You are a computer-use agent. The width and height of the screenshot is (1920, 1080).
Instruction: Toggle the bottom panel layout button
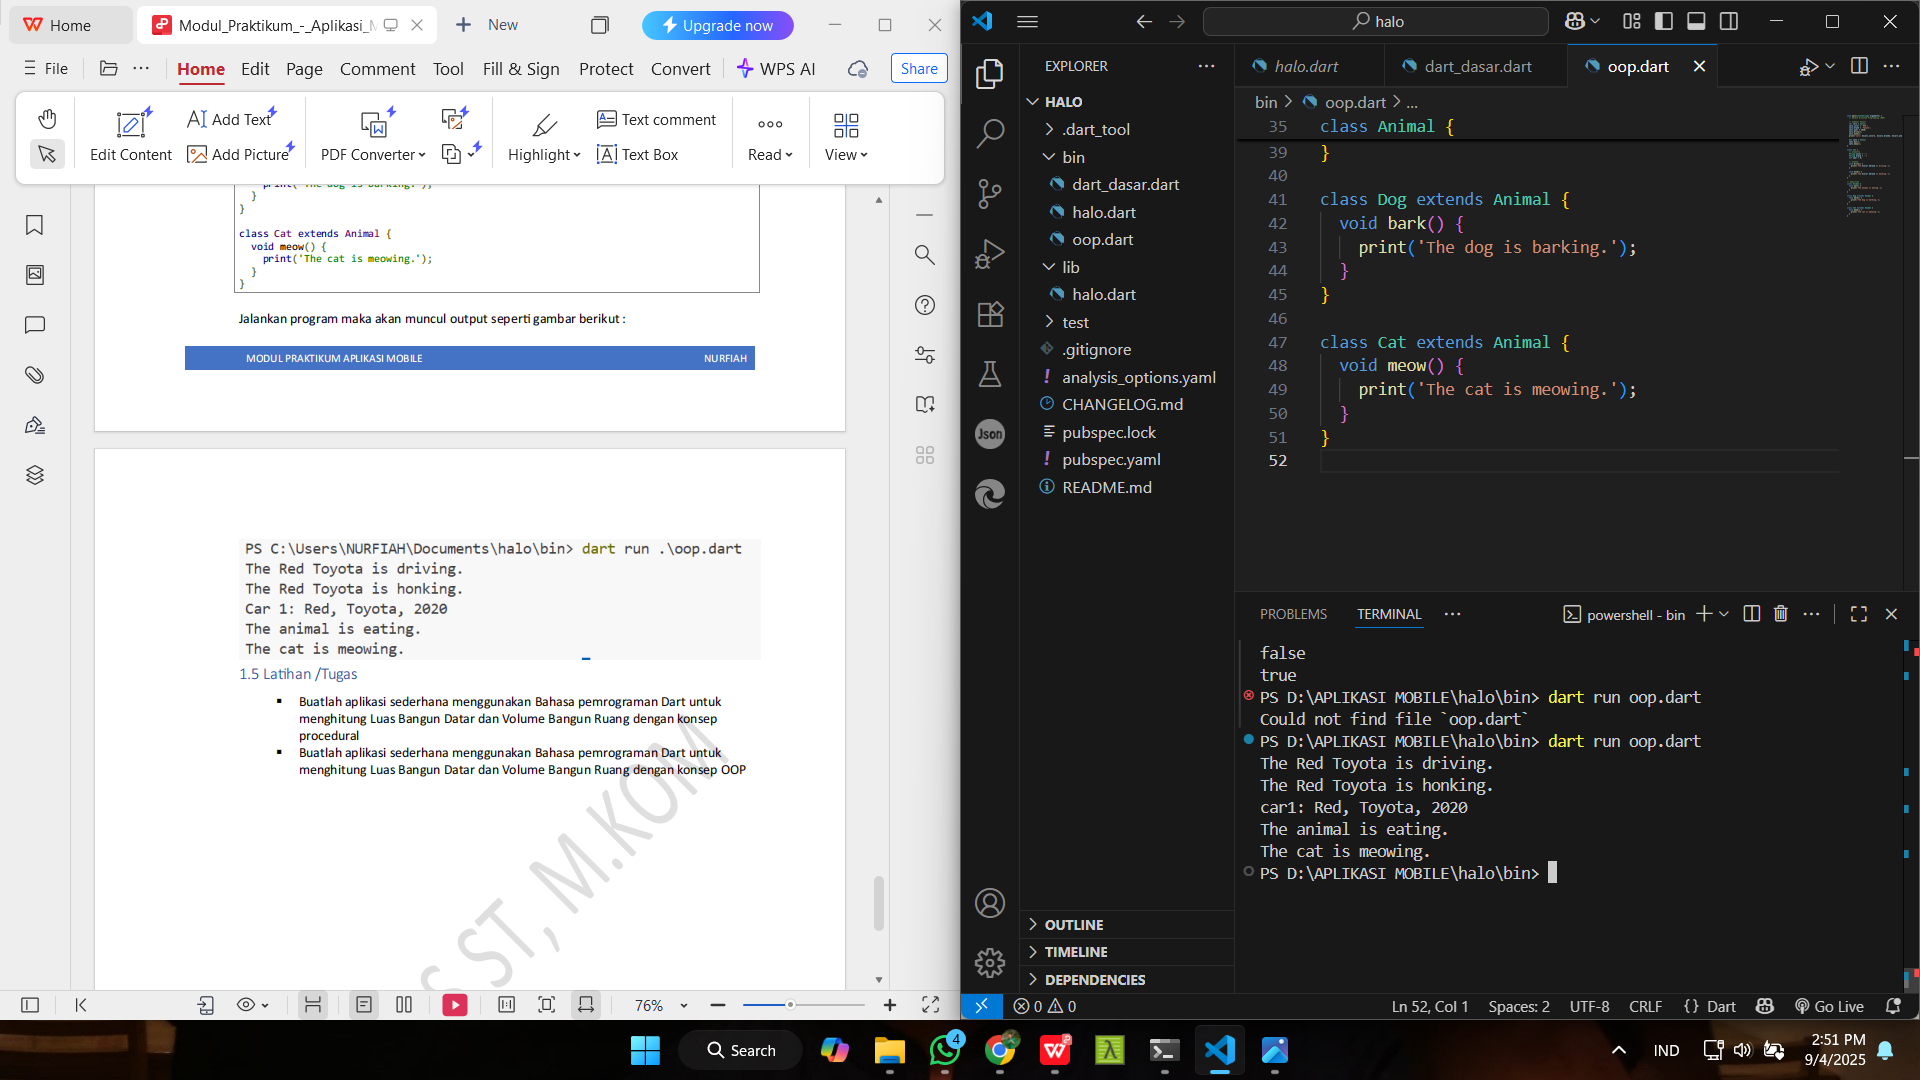(x=1696, y=21)
